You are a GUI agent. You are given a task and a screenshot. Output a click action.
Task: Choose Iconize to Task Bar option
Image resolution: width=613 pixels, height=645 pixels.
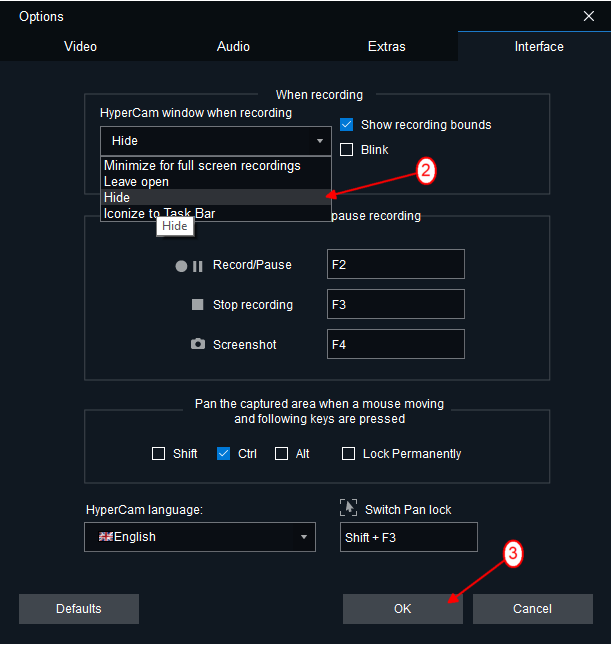point(216,213)
